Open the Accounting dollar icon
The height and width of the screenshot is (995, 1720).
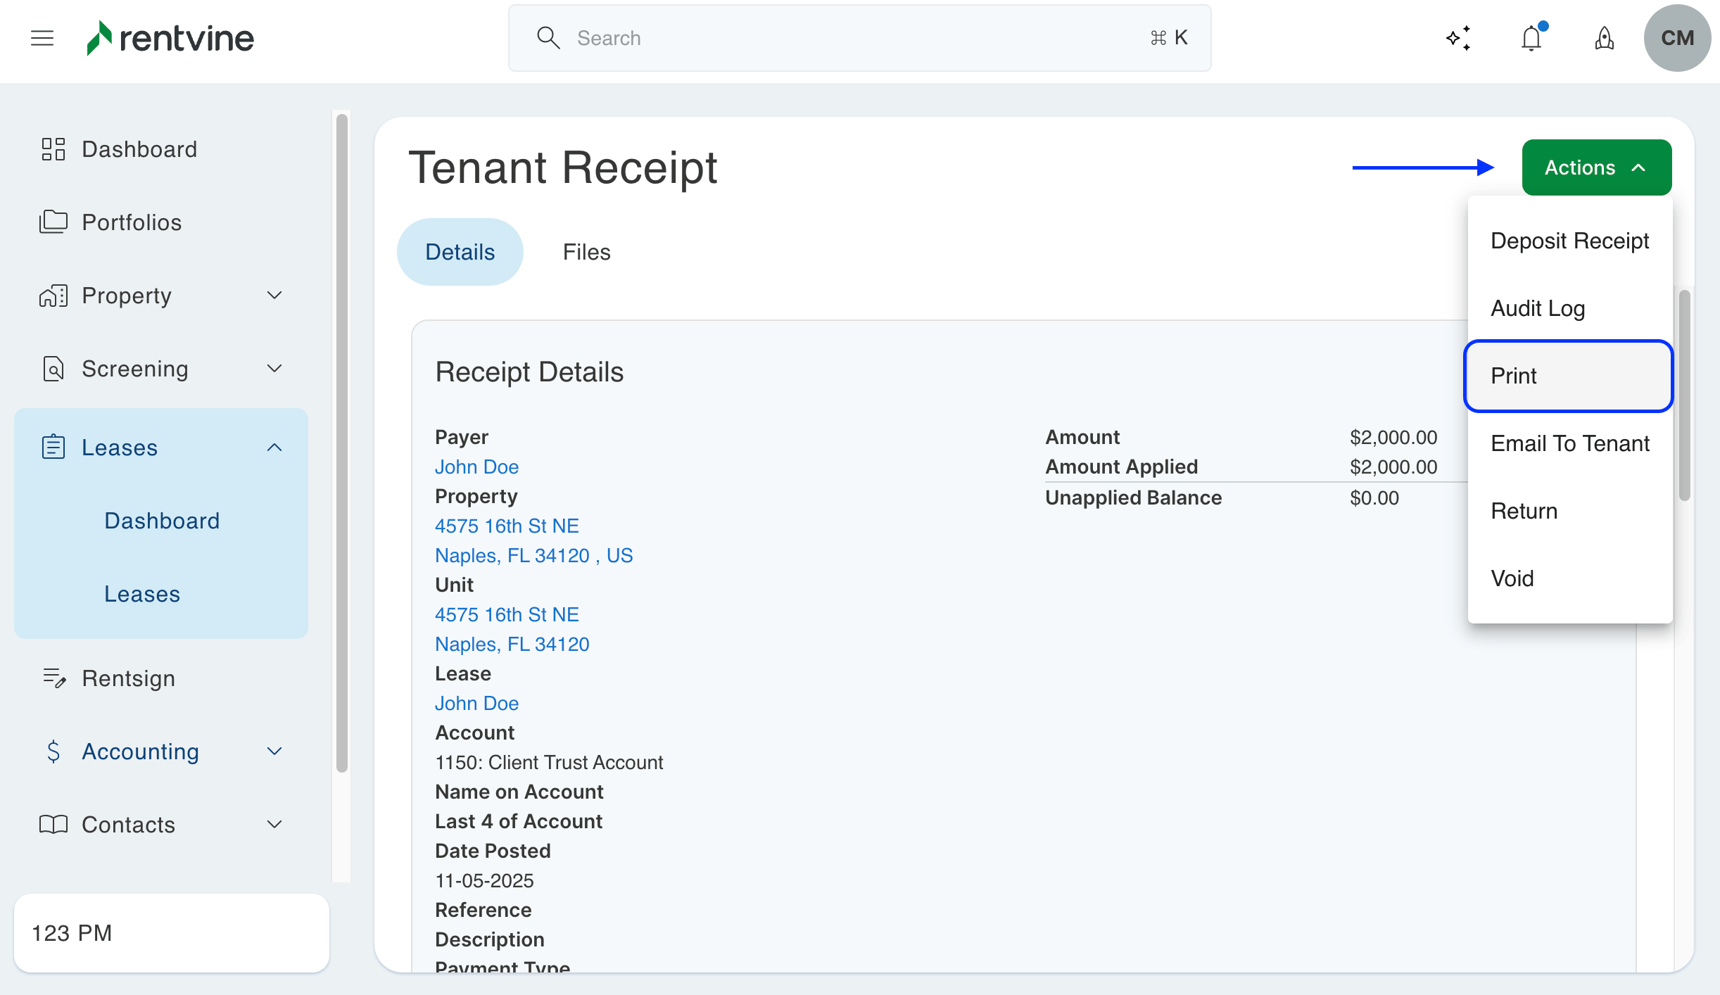(x=53, y=751)
